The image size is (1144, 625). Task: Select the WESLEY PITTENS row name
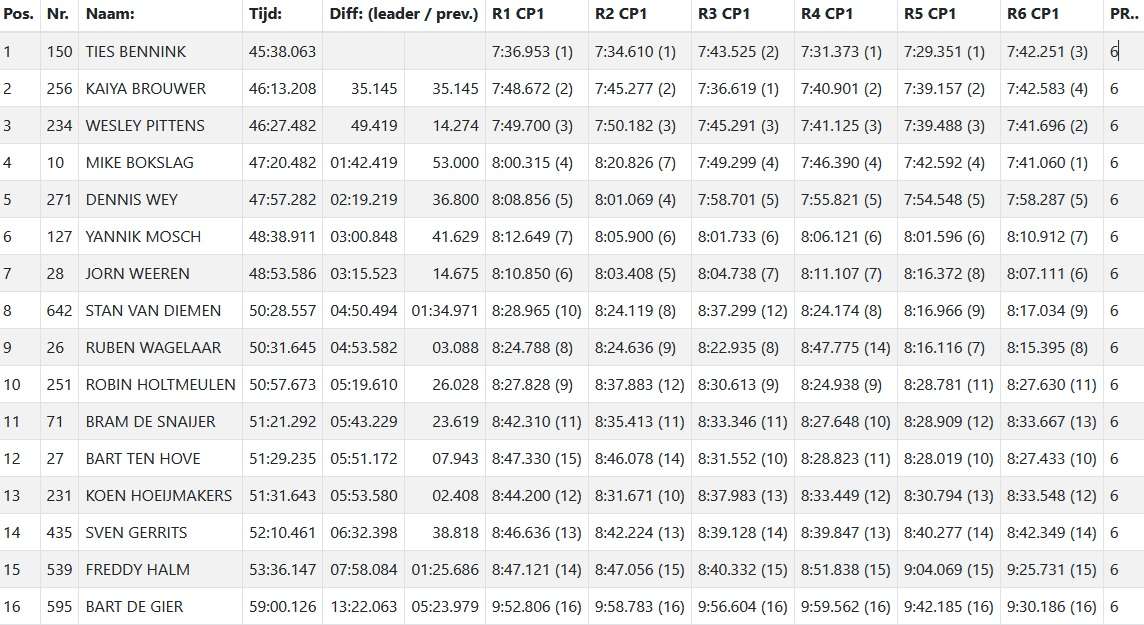[x=145, y=125]
